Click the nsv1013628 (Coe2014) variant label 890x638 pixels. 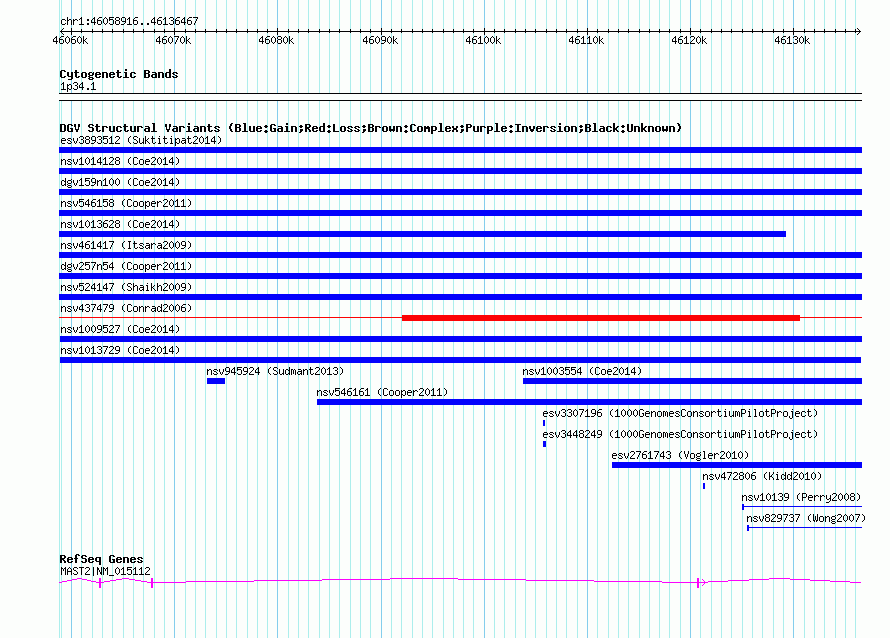click(120, 224)
